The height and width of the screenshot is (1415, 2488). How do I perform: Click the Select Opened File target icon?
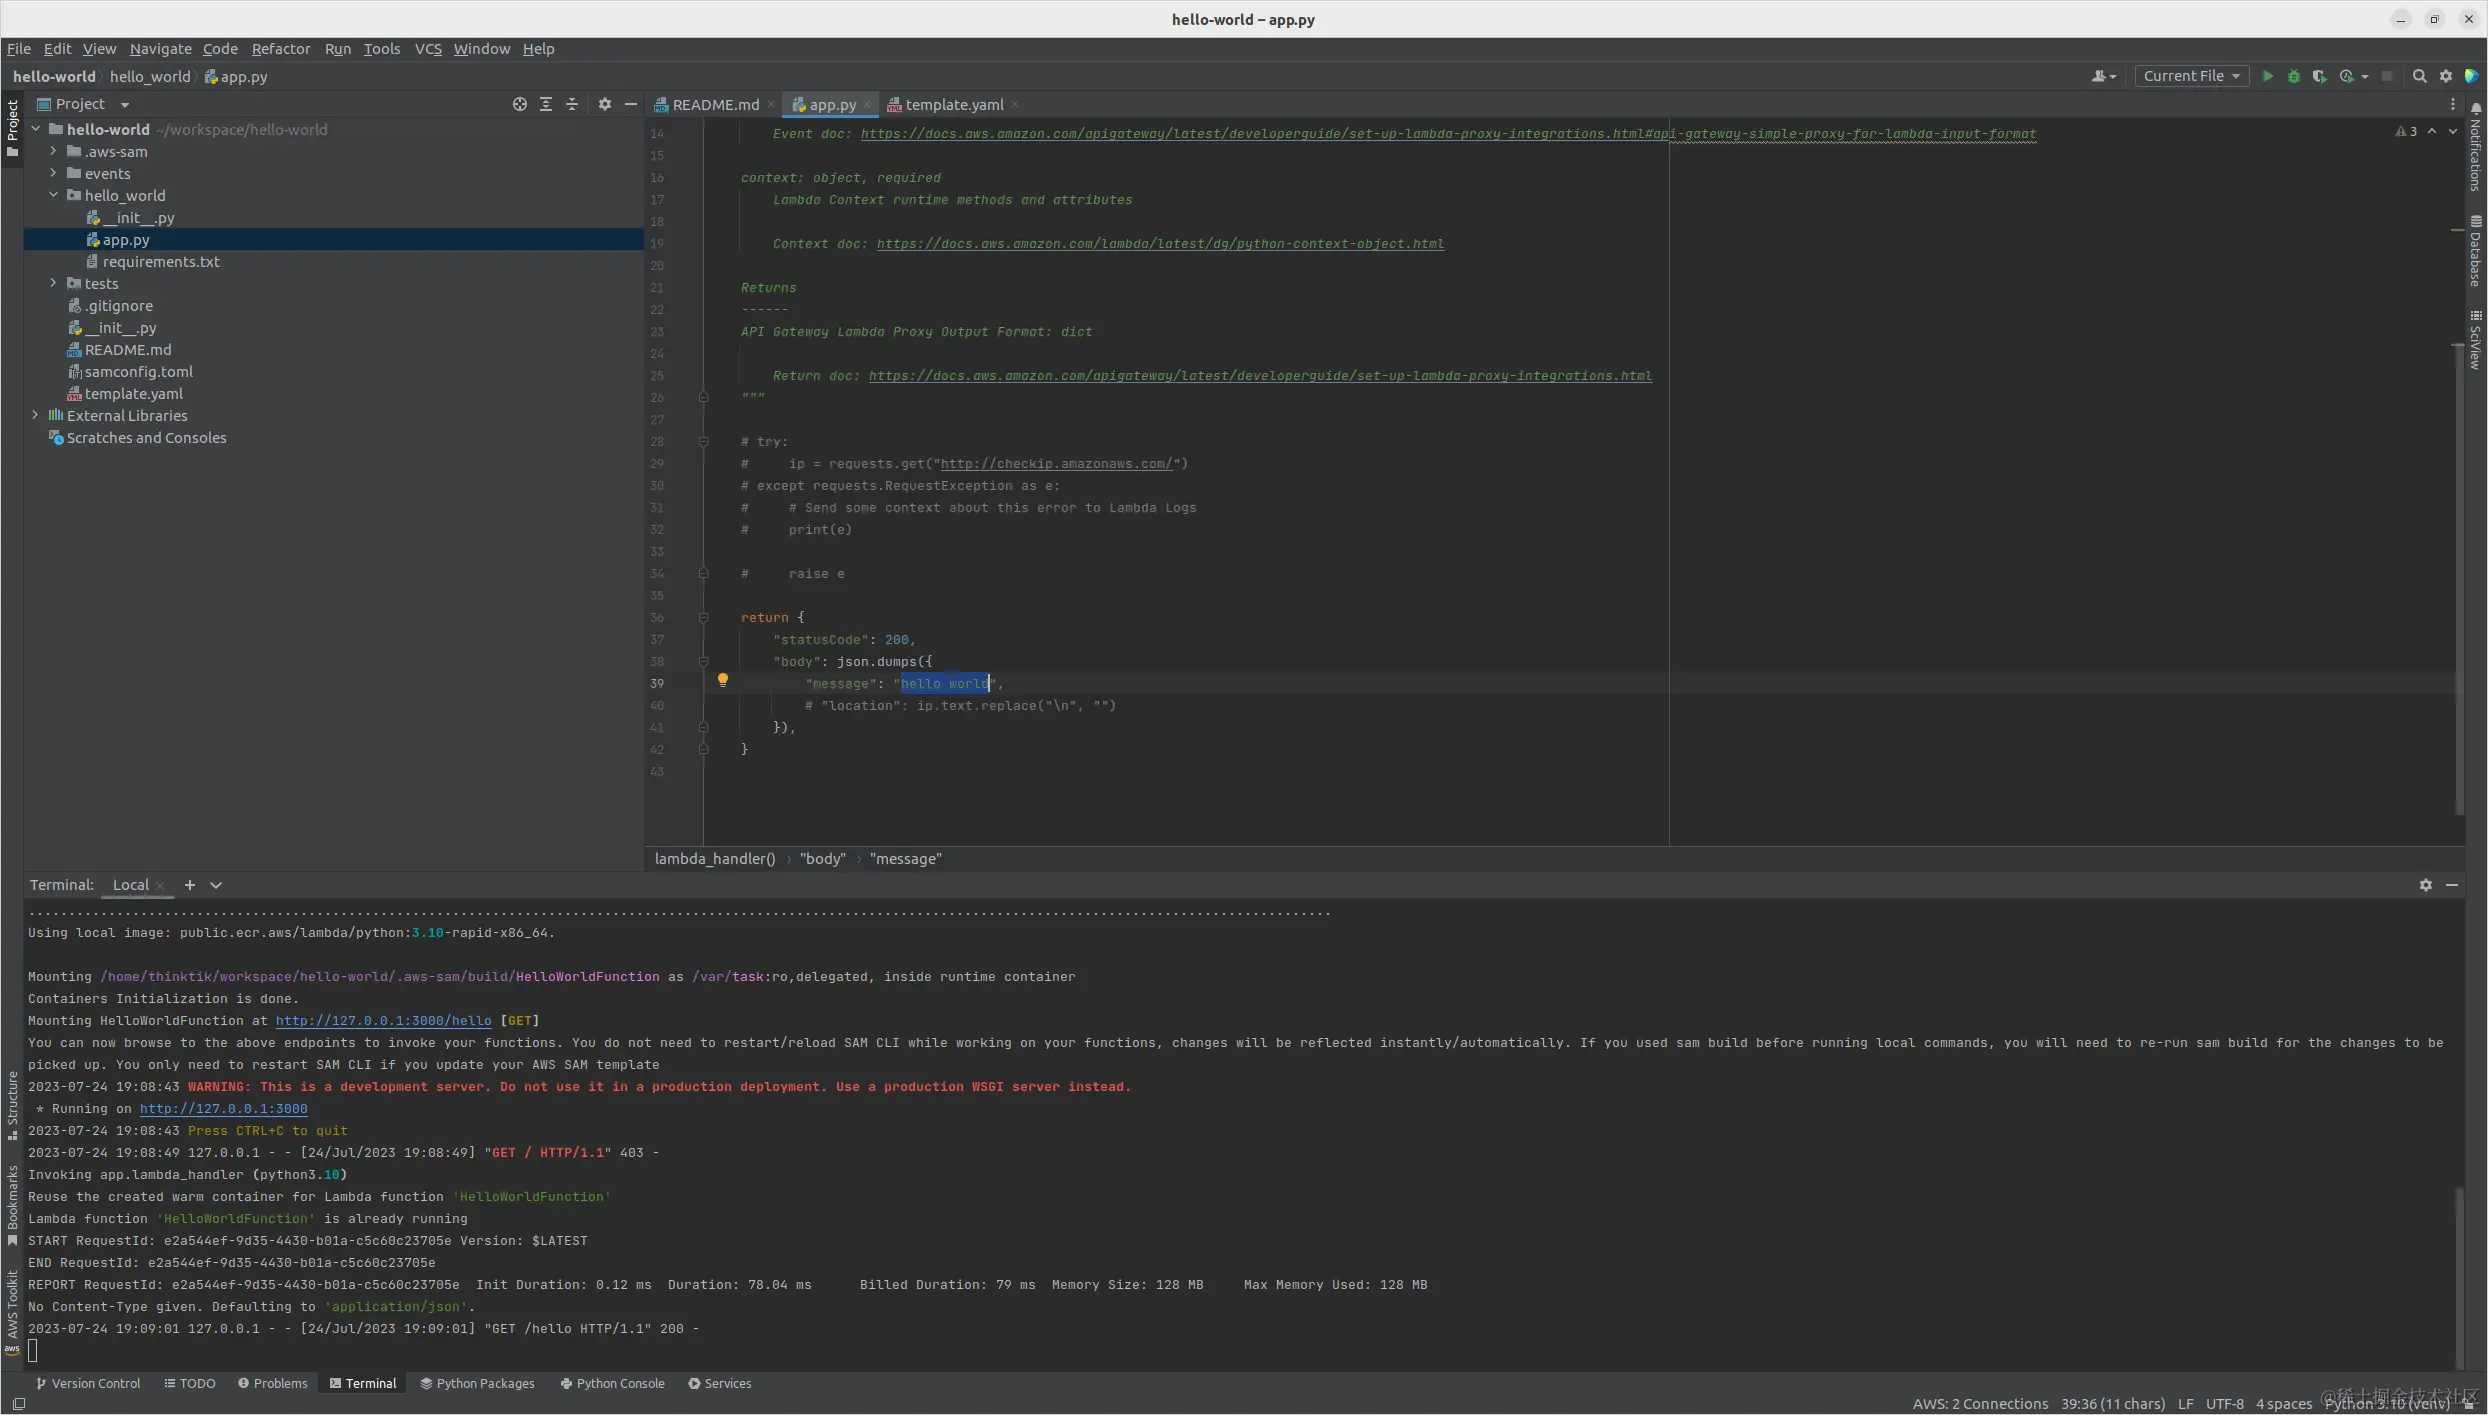[519, 104]
